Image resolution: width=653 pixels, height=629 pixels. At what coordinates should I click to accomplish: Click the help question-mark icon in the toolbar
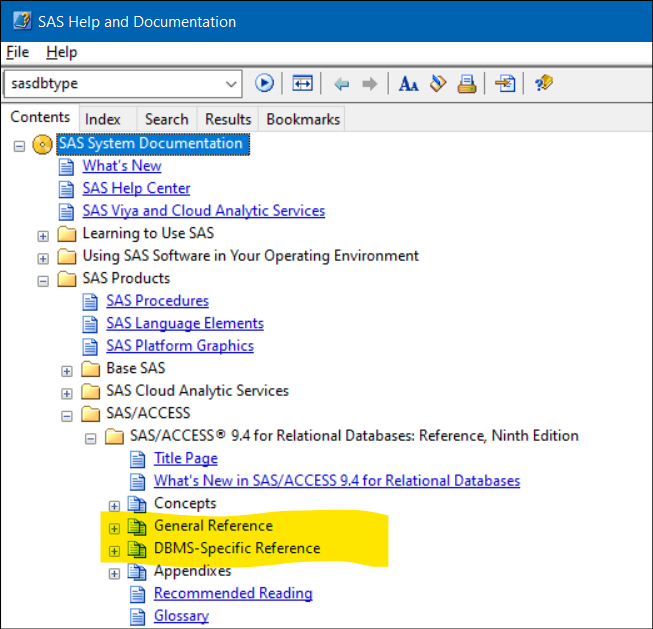544,83
